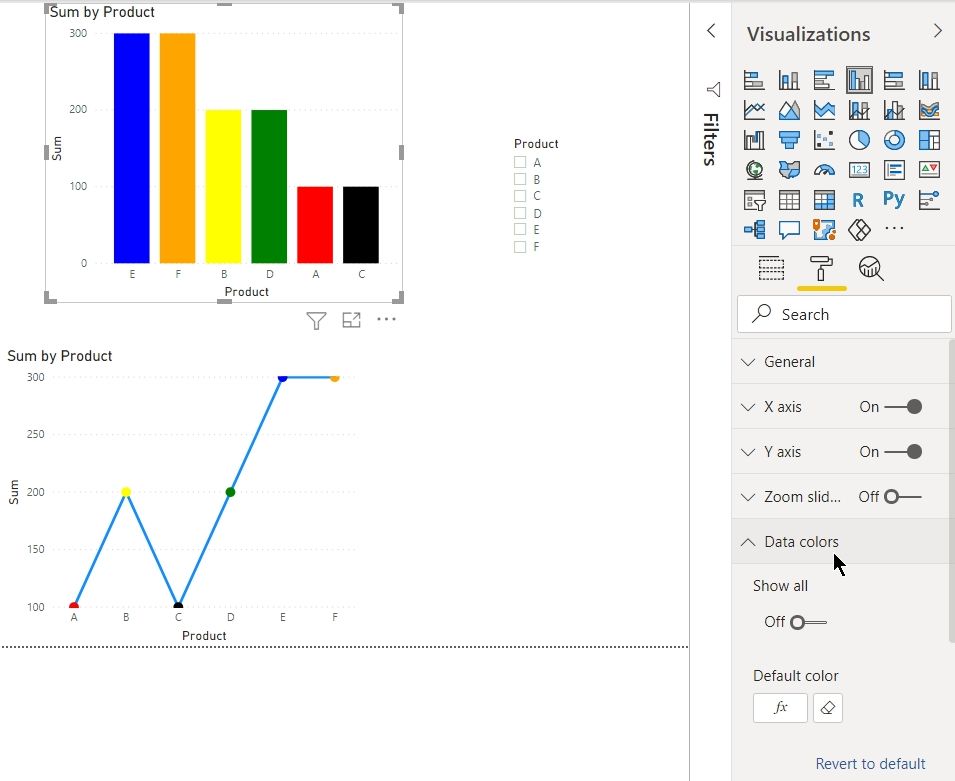
Task: Check Product D in the slicer
Action: point(520,213)
